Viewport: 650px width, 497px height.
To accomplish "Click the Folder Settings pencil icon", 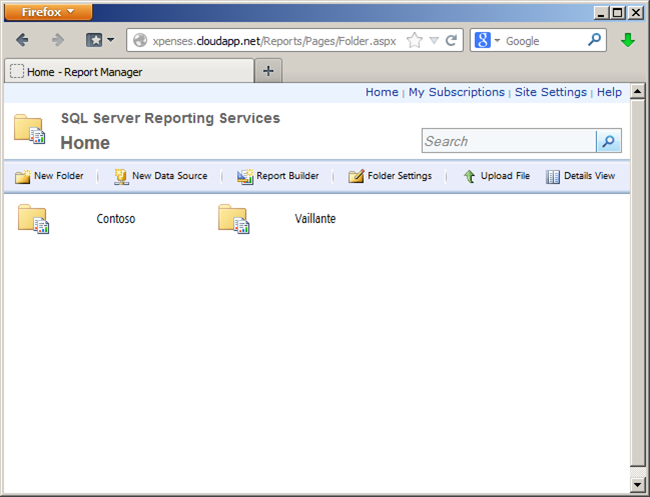I will click(x=356, y=177).
